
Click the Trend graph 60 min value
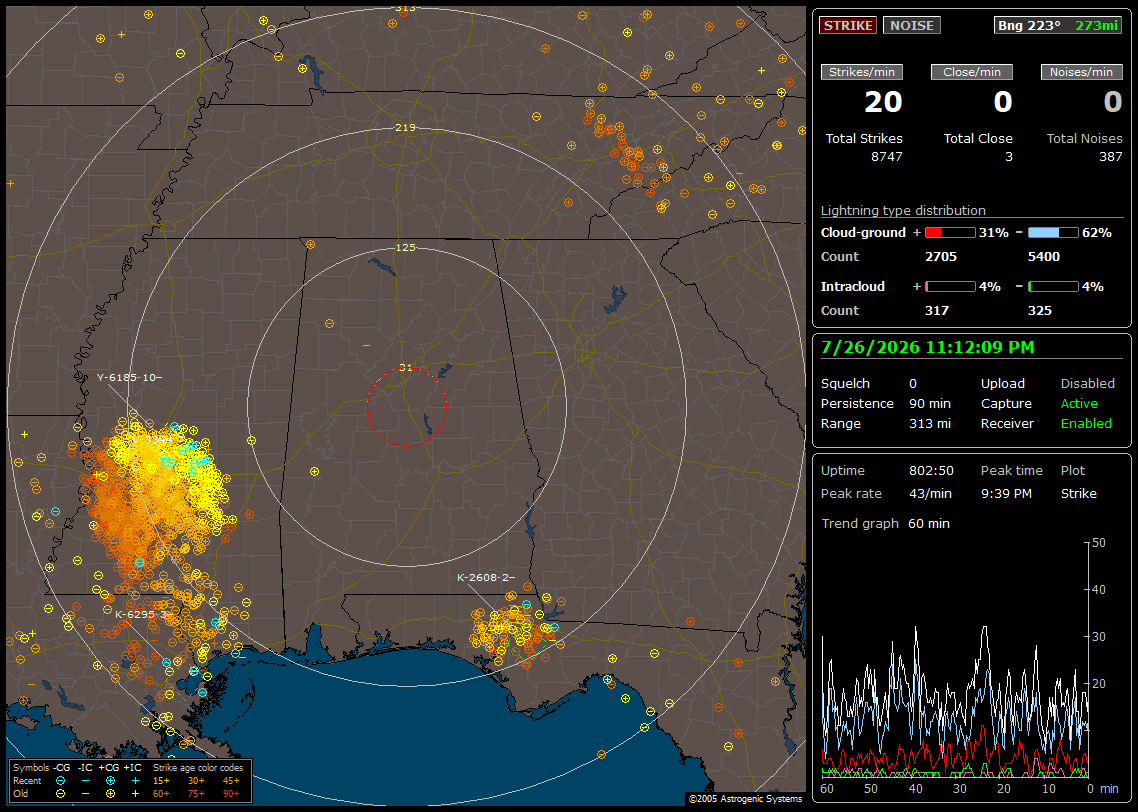click(929, 524)
